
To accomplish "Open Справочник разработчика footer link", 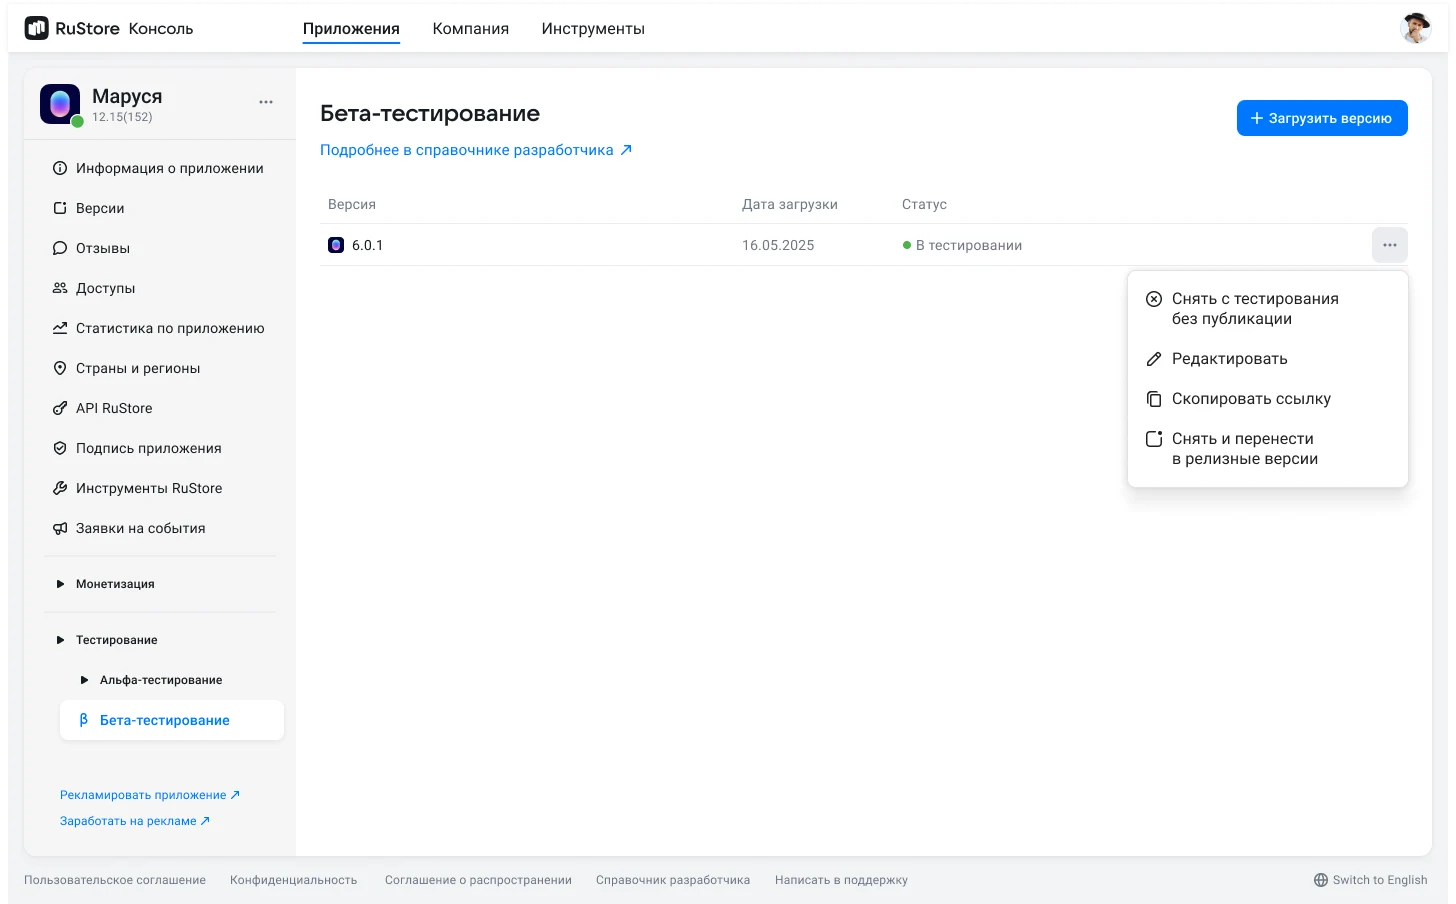I will click(x=673, y=880).
